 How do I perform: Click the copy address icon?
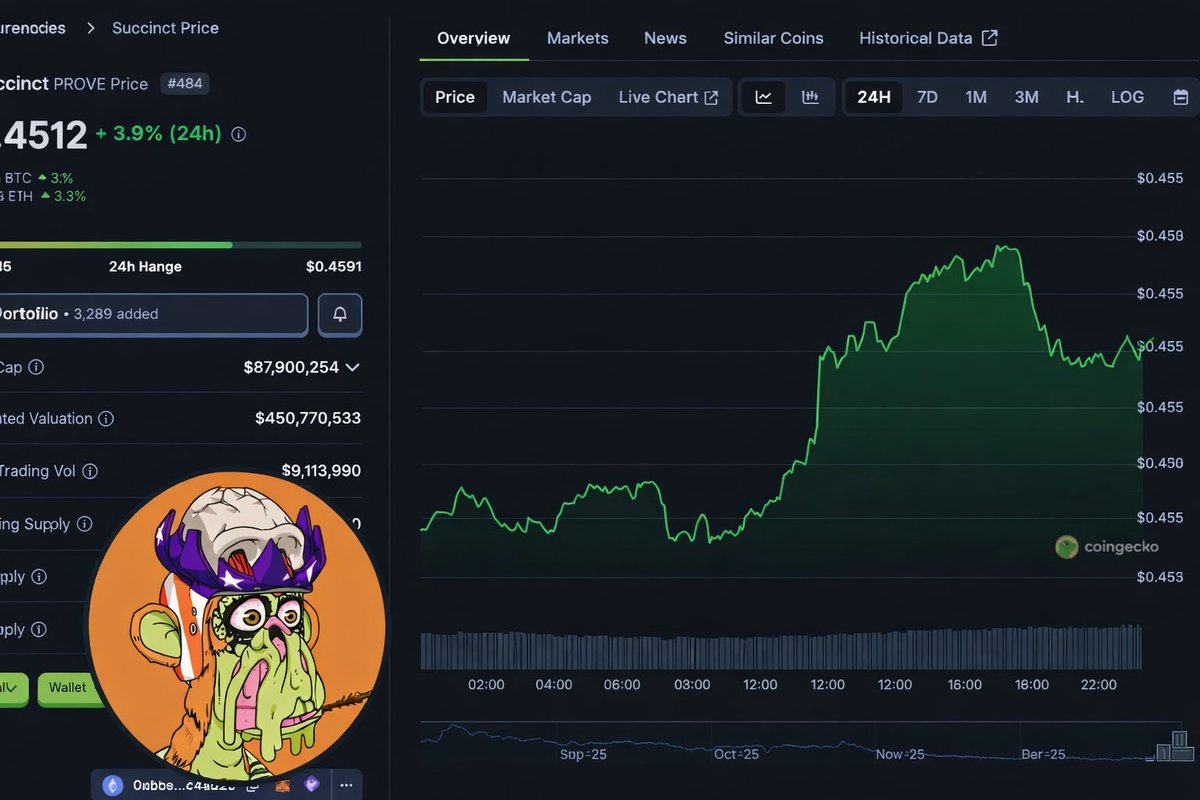click(255, 786)
